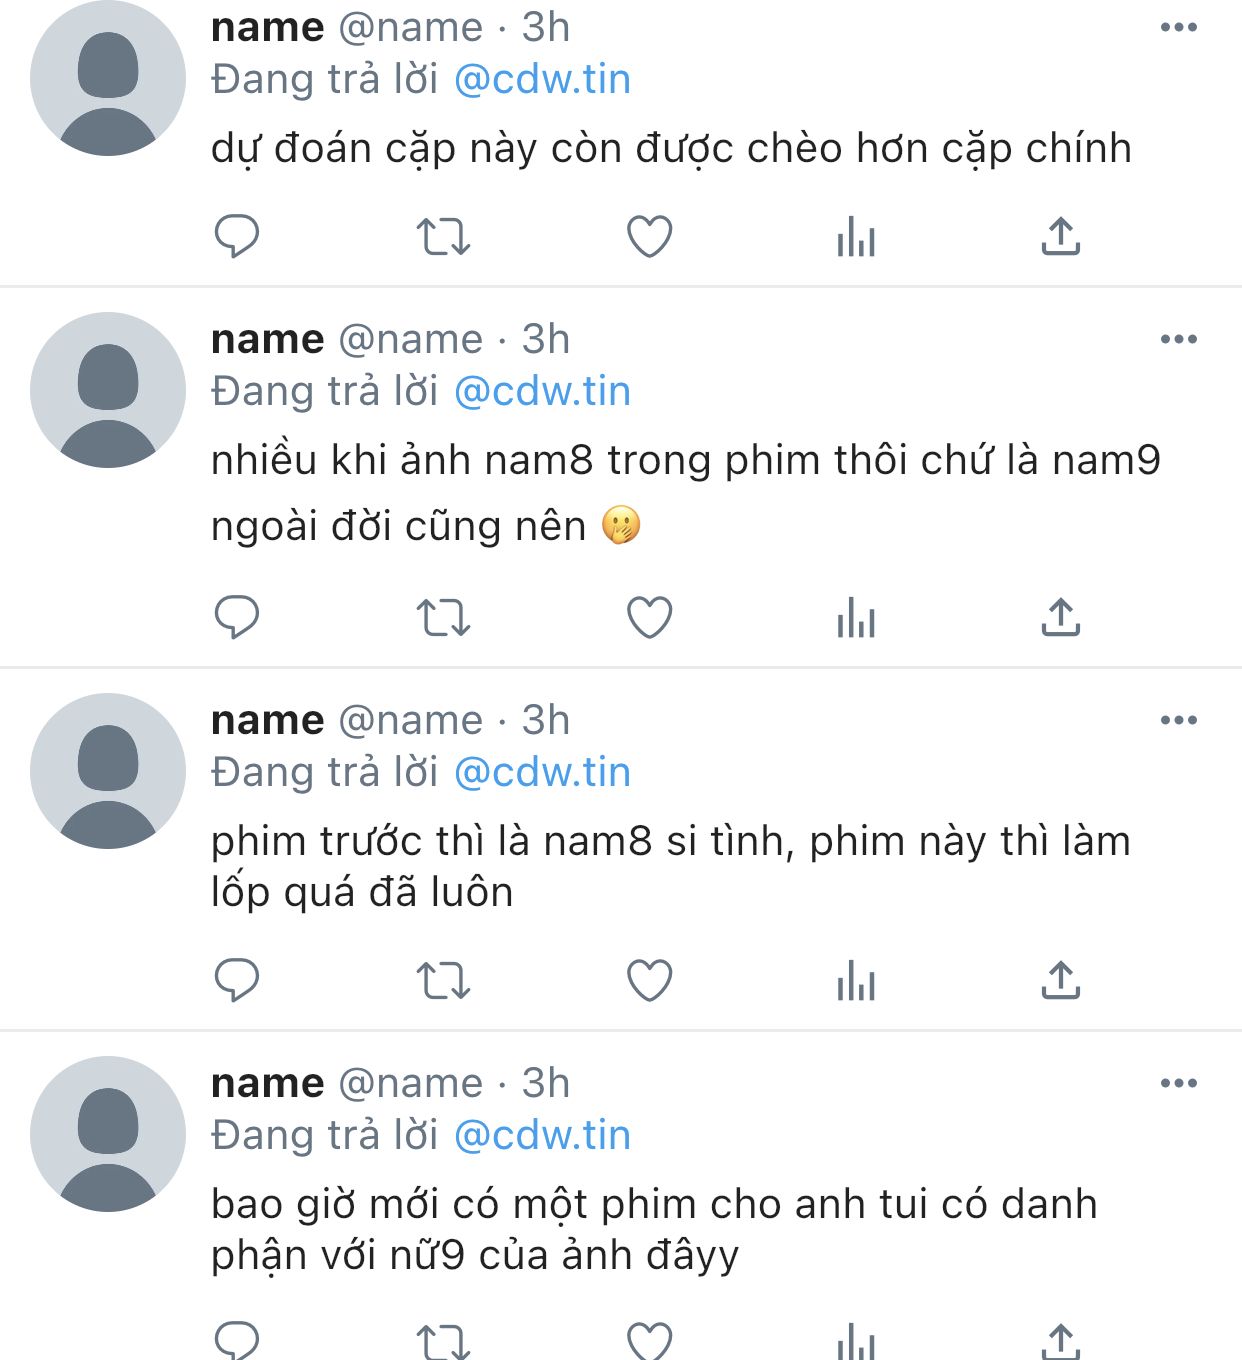
Task: Like the 'làm lốp quá đã luôn' tweet
Action: click(649, 980)
